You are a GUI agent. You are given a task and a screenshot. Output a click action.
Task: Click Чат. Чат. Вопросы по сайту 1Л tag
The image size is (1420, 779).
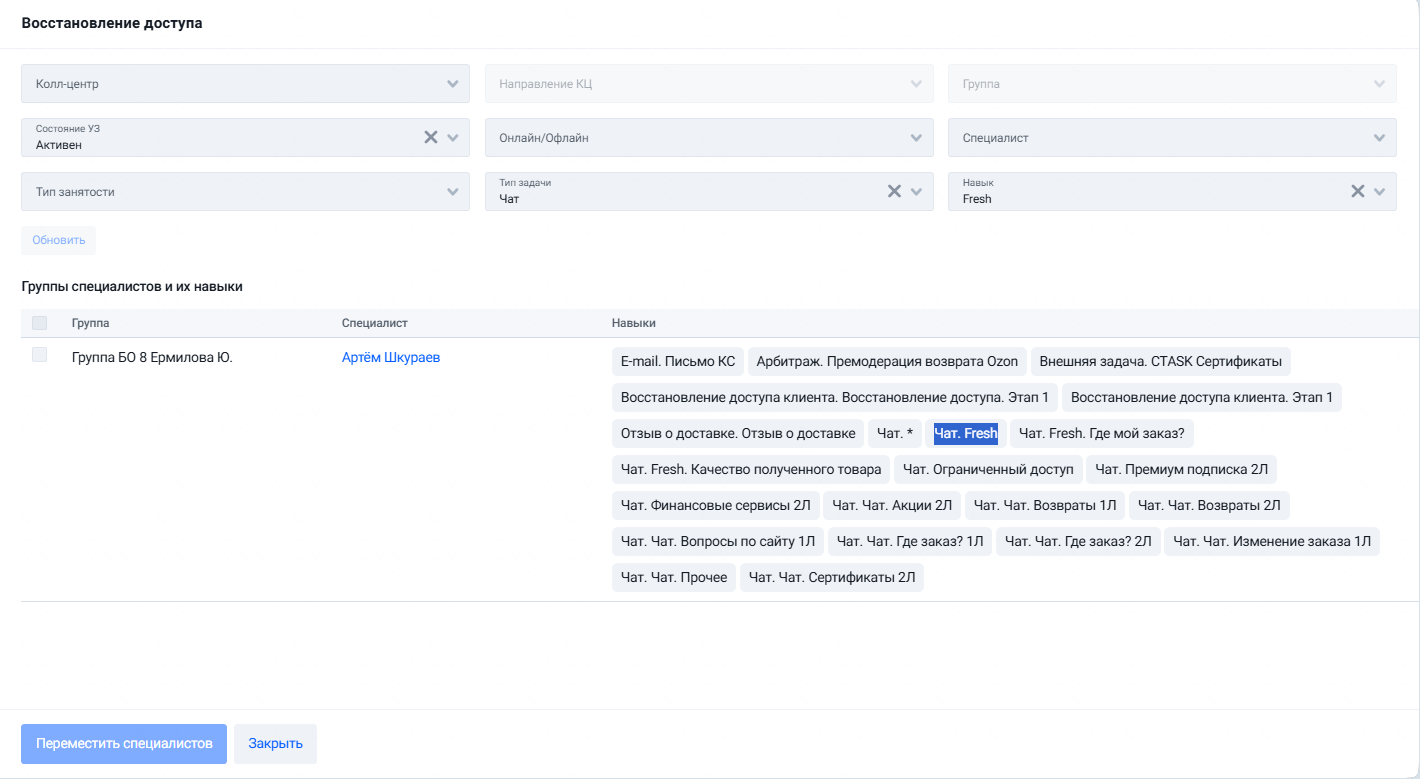click(x=718, y=541)
